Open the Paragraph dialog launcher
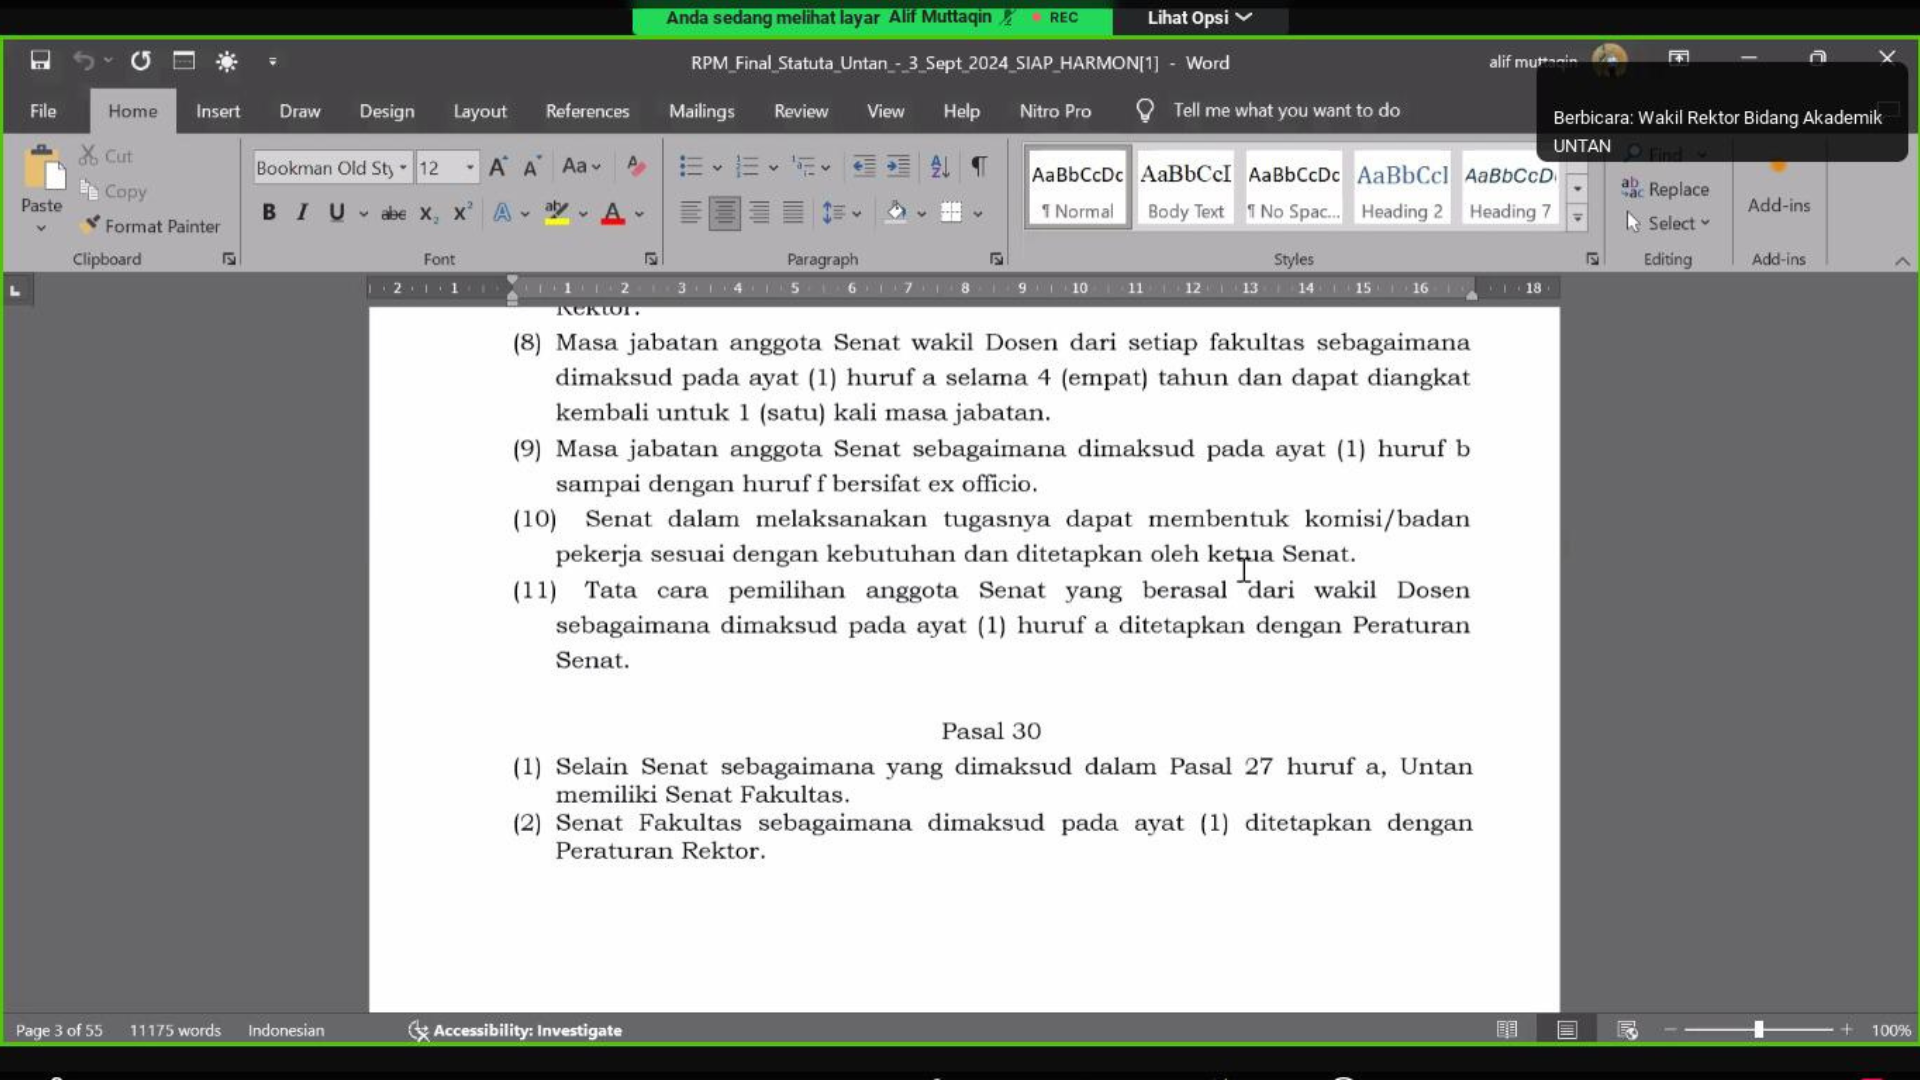This screenshot has width=1920, height=1080. tap(996, 259)
